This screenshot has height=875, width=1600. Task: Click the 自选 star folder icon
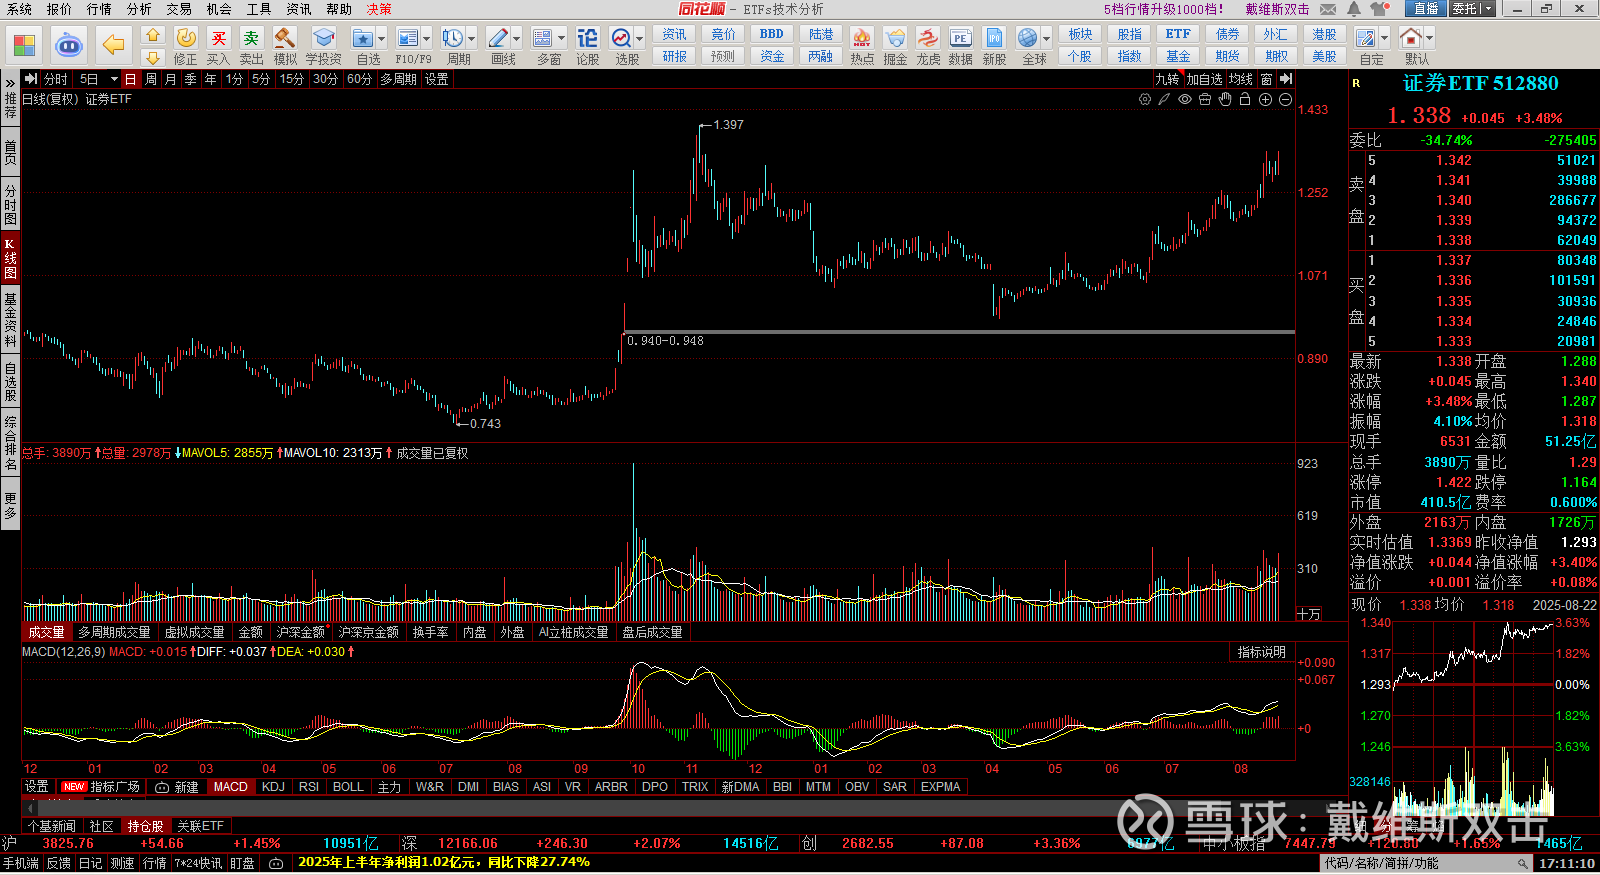(363, 38)
